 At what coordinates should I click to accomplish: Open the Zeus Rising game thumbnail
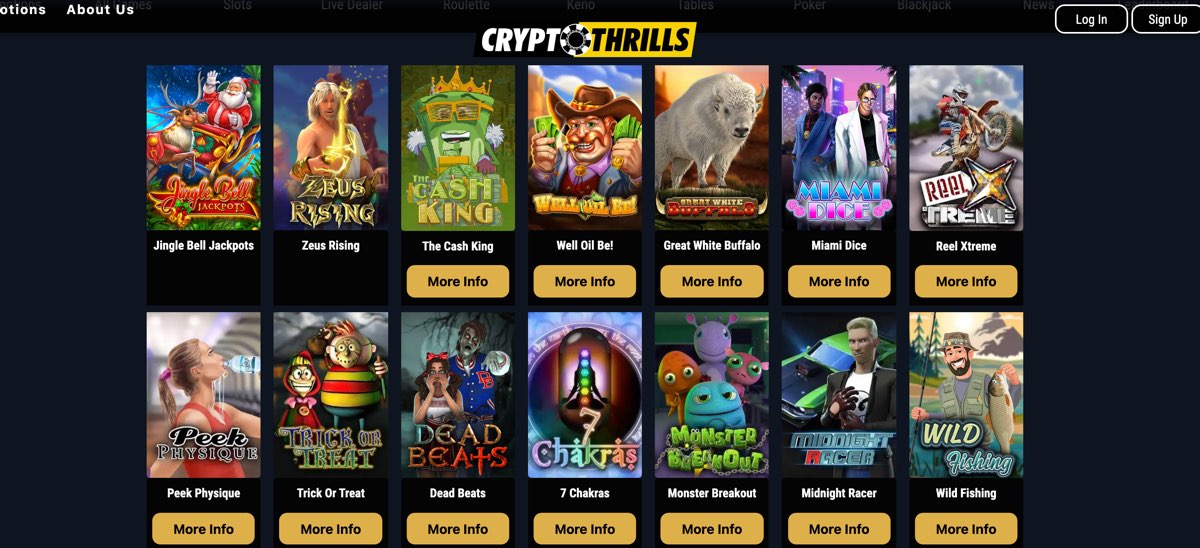[x=331, y=148]
